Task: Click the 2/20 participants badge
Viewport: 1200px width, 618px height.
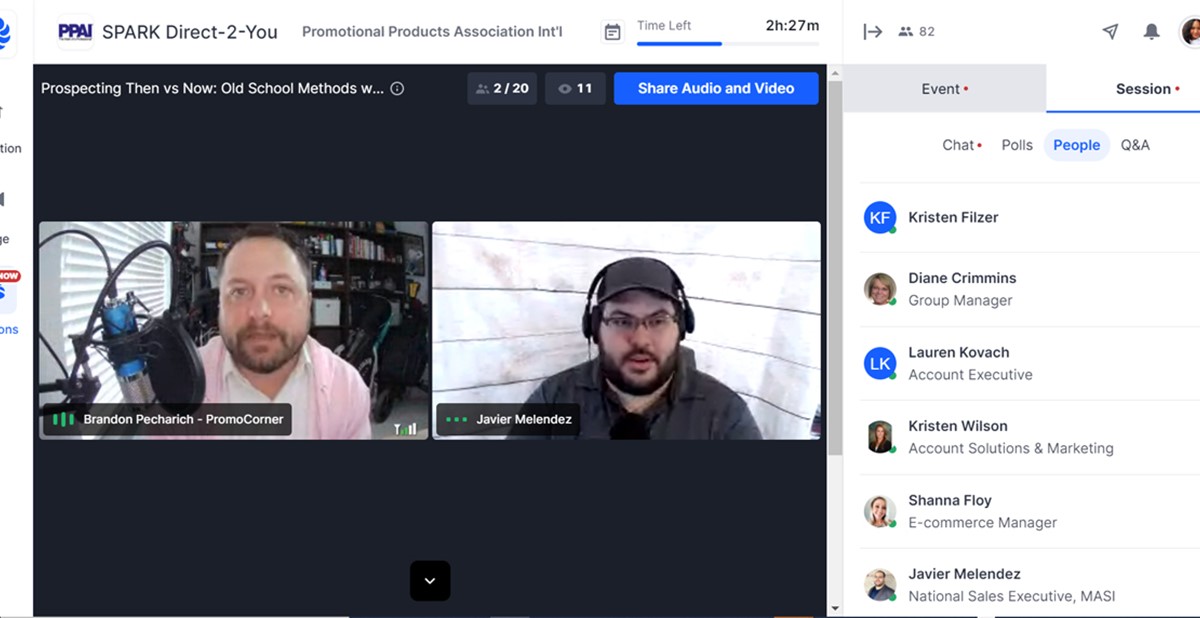Action: point(502,88)
